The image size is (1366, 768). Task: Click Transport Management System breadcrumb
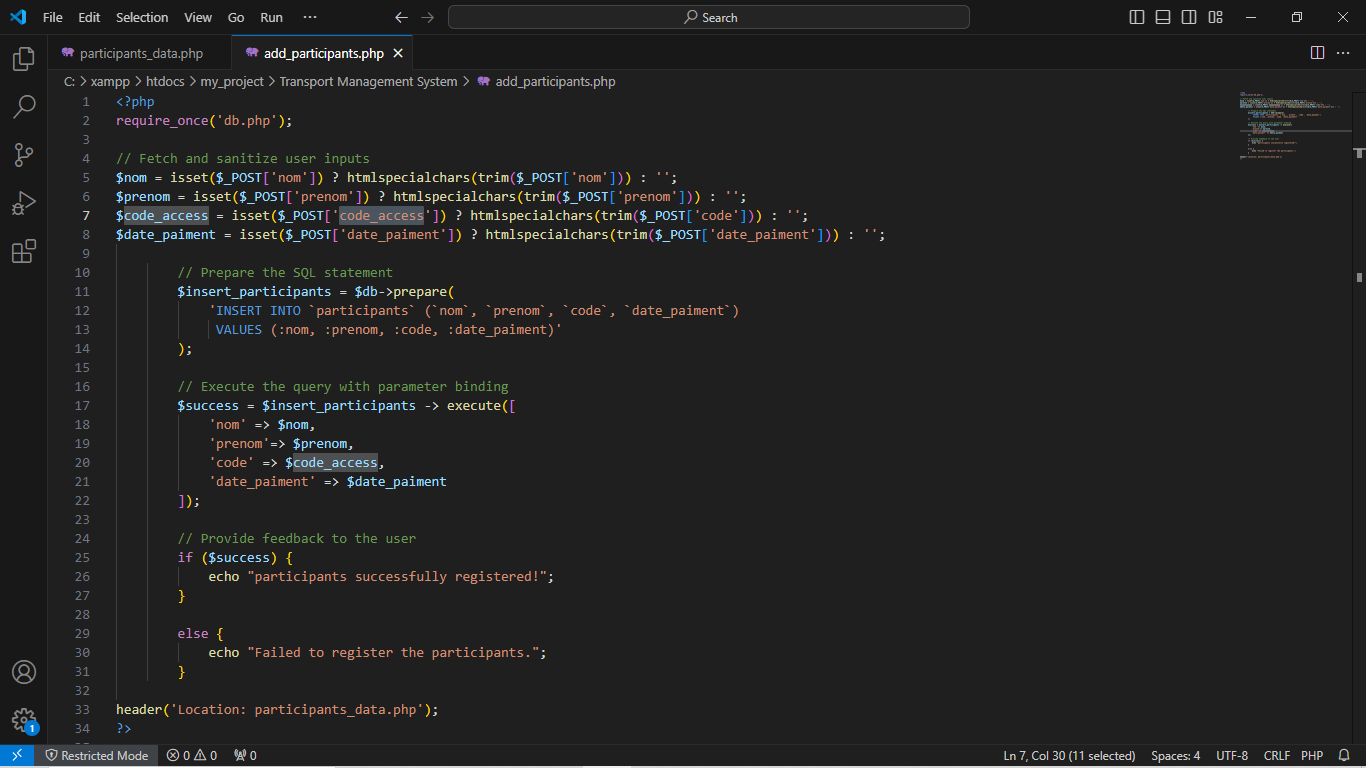368,82
